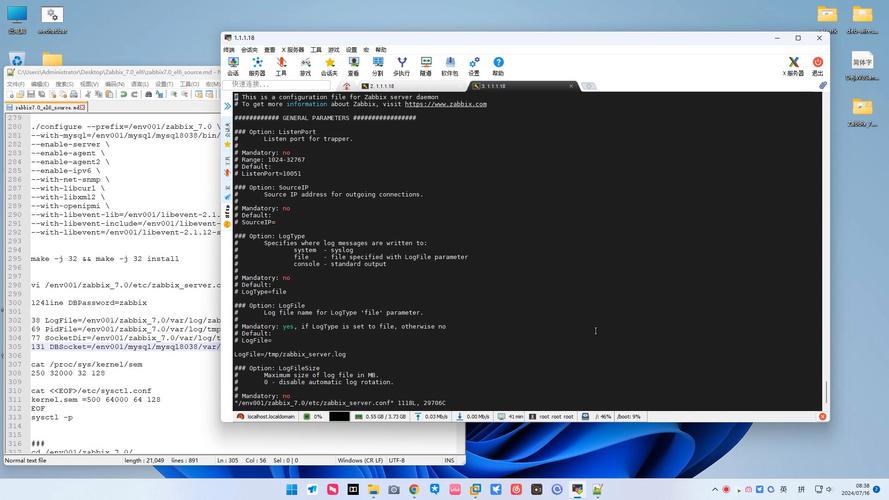This screenshot has width=889, height=500.
Task: Click the star-shaped Sessions (会话夹) toolbar icon
Action: tap(329, 66)
